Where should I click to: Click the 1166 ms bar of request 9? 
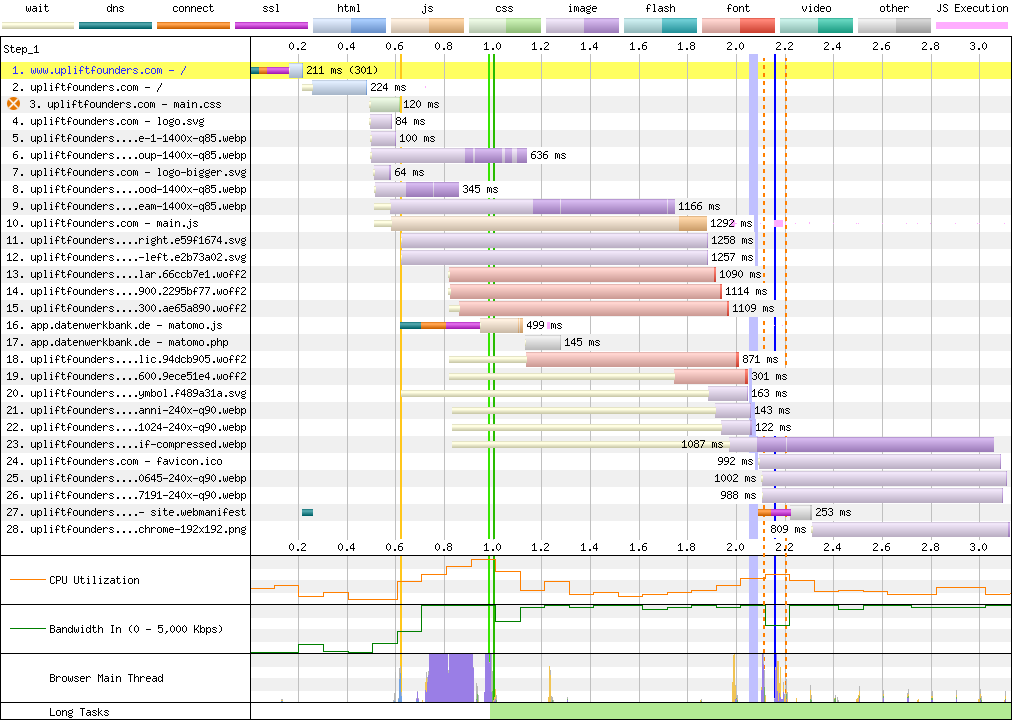coord(524,206)
